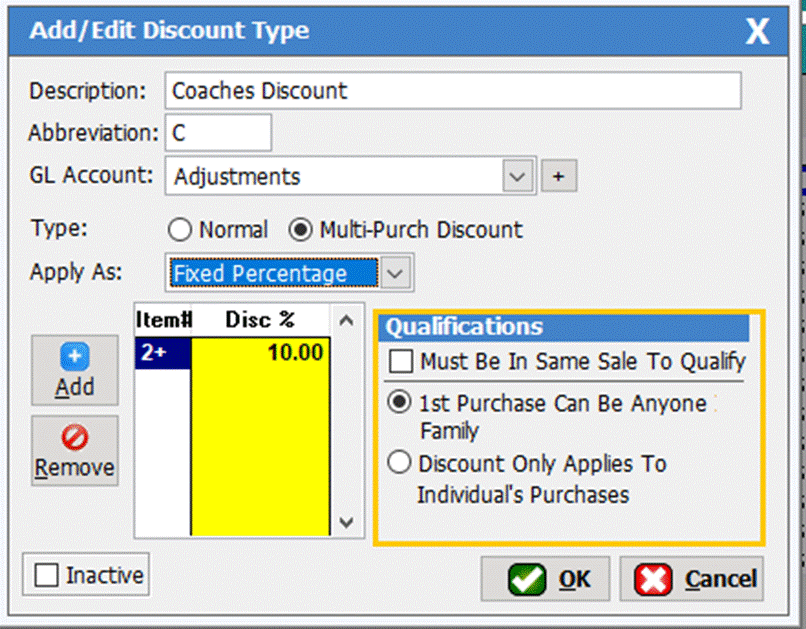Image resolution: width=806 pixels, height=629 pixels.
Task: Choose Discount Only Applies To Individual's Purchases
Action: pos(400,463)
